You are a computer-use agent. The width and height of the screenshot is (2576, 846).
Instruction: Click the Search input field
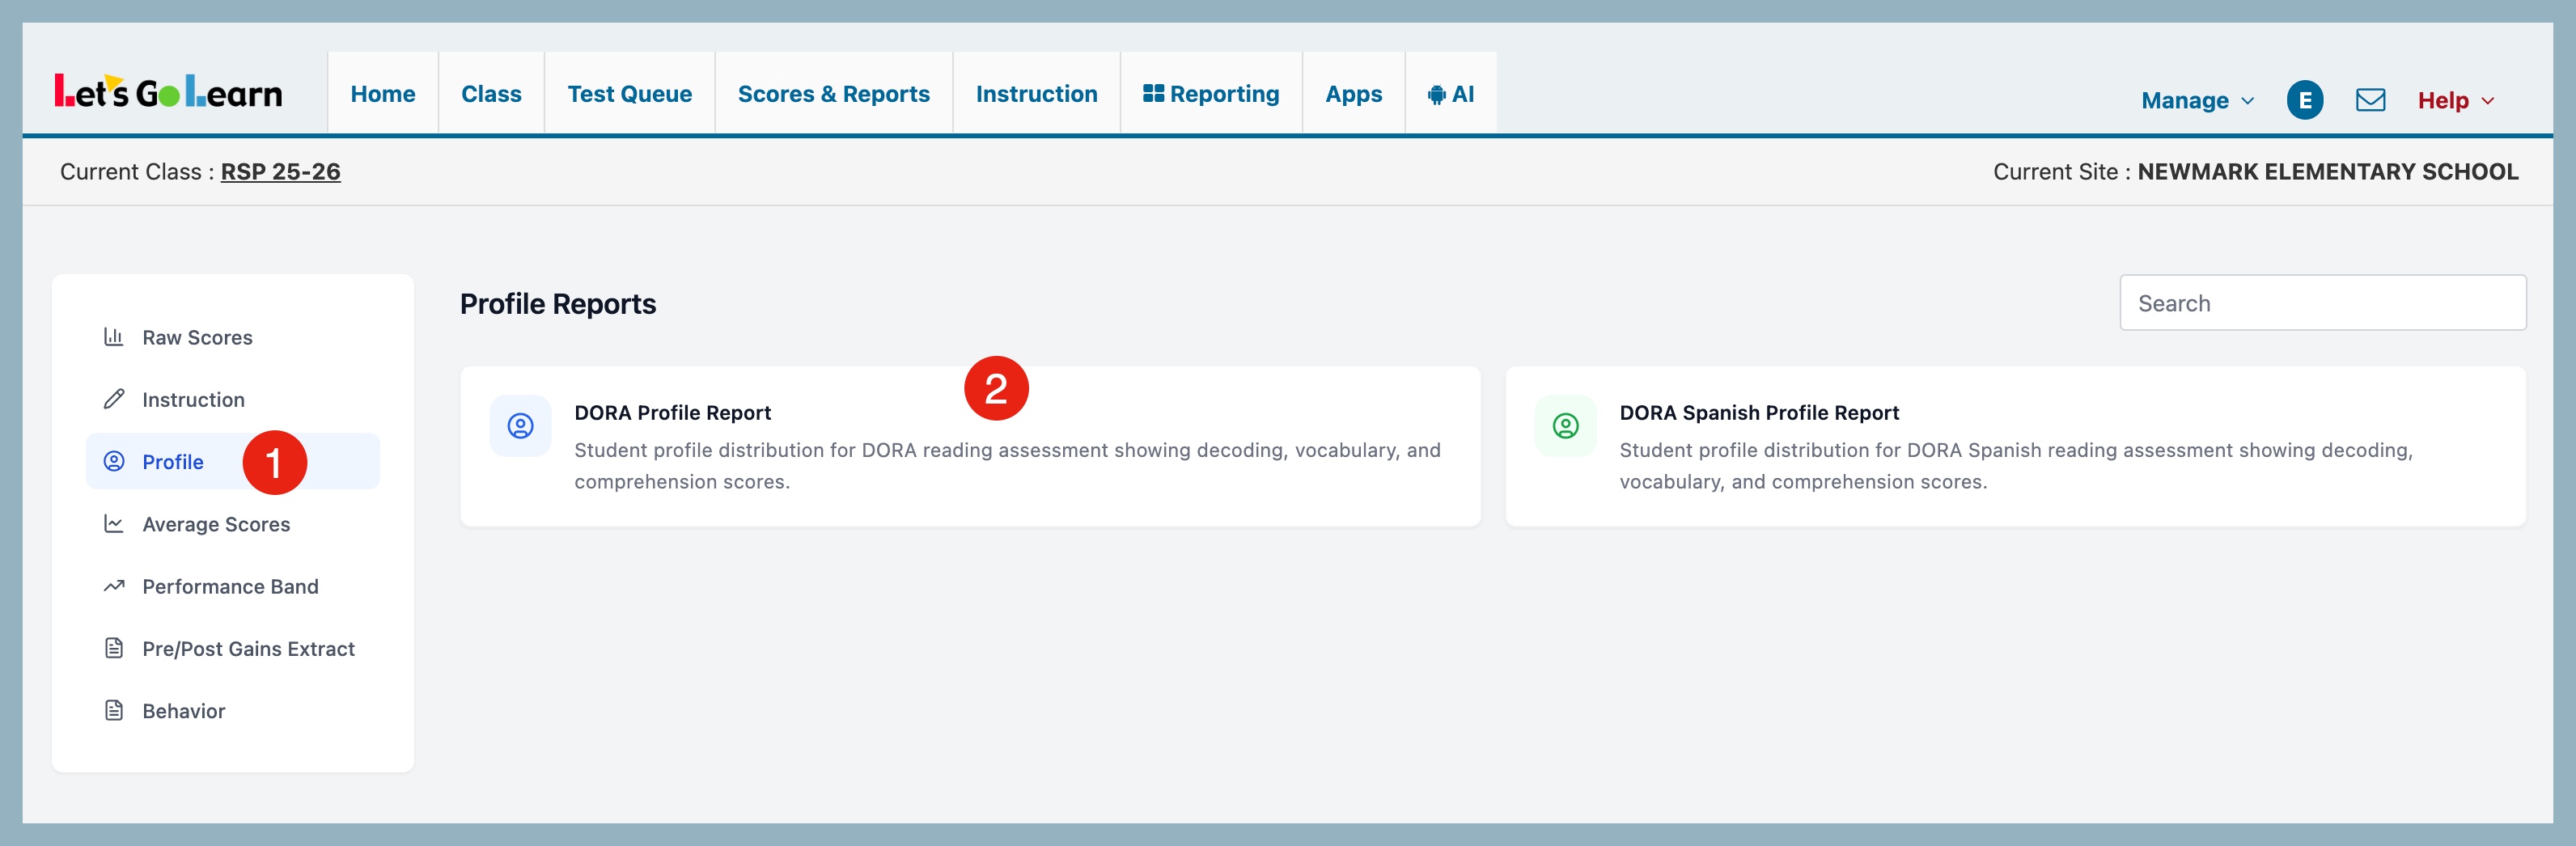click(x=2322, y=303)
